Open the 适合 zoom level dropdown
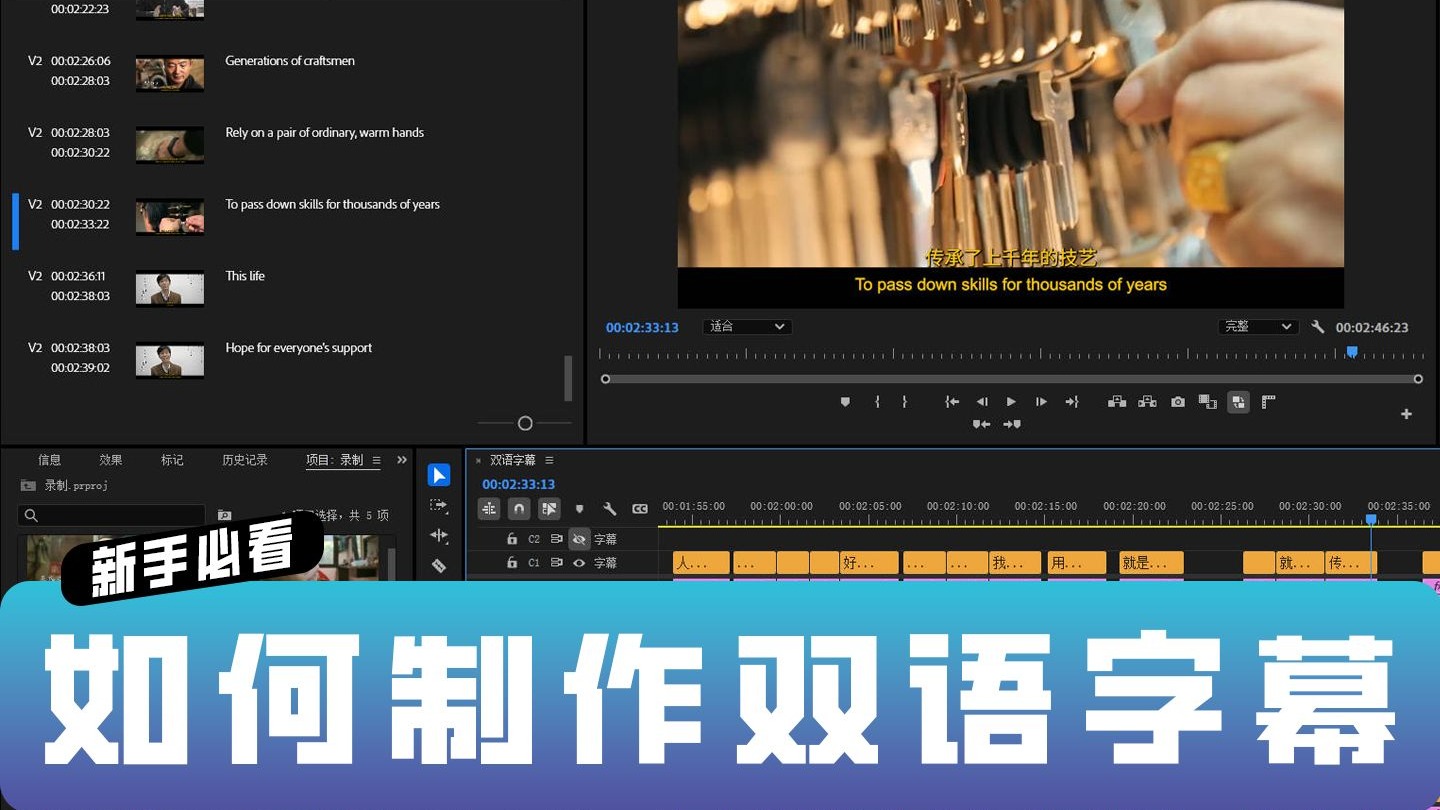 [x=746, y=326]
